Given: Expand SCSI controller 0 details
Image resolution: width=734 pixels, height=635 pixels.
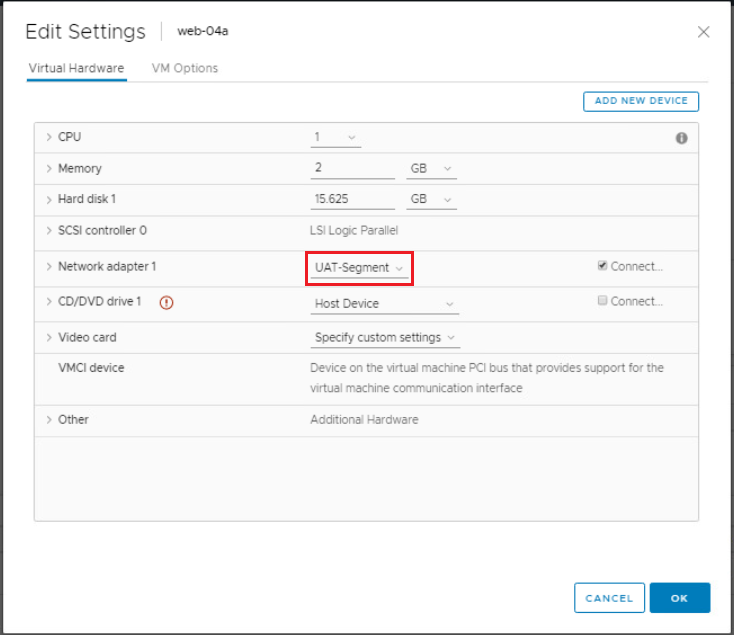Looking at the screenshot, I should tap(49, 230).
